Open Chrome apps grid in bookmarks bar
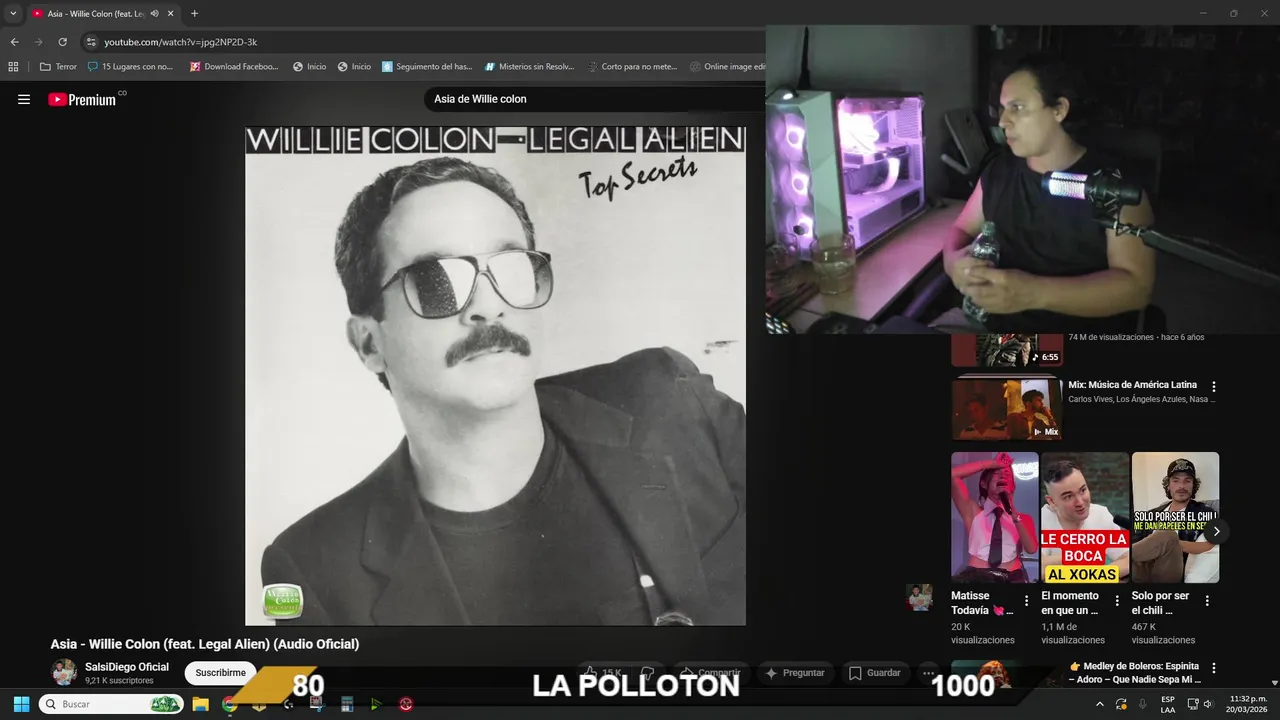The height and width of the screenshot is (720, 1280). pos(13,67)
